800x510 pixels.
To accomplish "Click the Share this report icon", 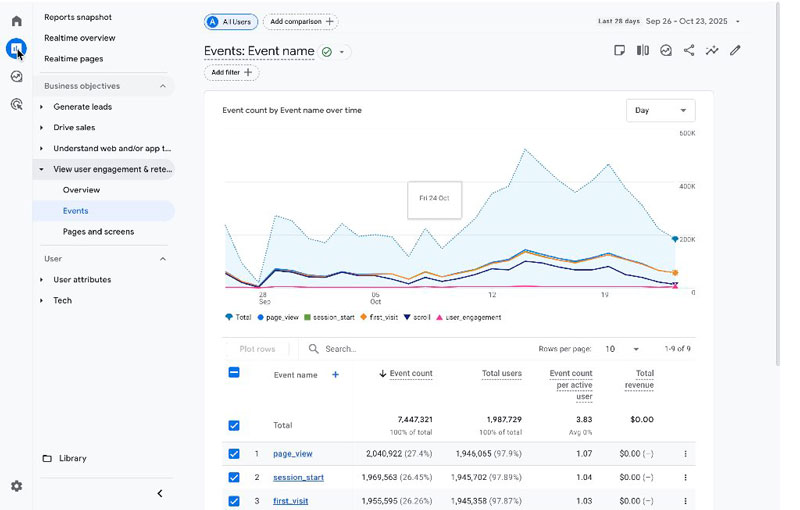I will click(689, 50).
